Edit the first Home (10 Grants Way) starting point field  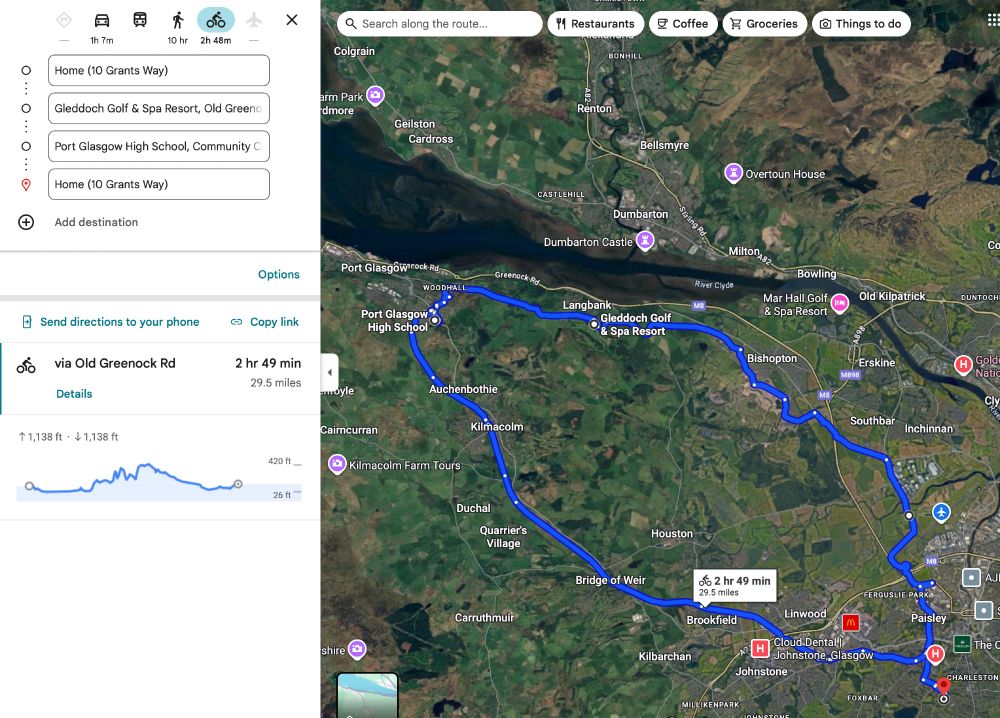pos(159,70)
